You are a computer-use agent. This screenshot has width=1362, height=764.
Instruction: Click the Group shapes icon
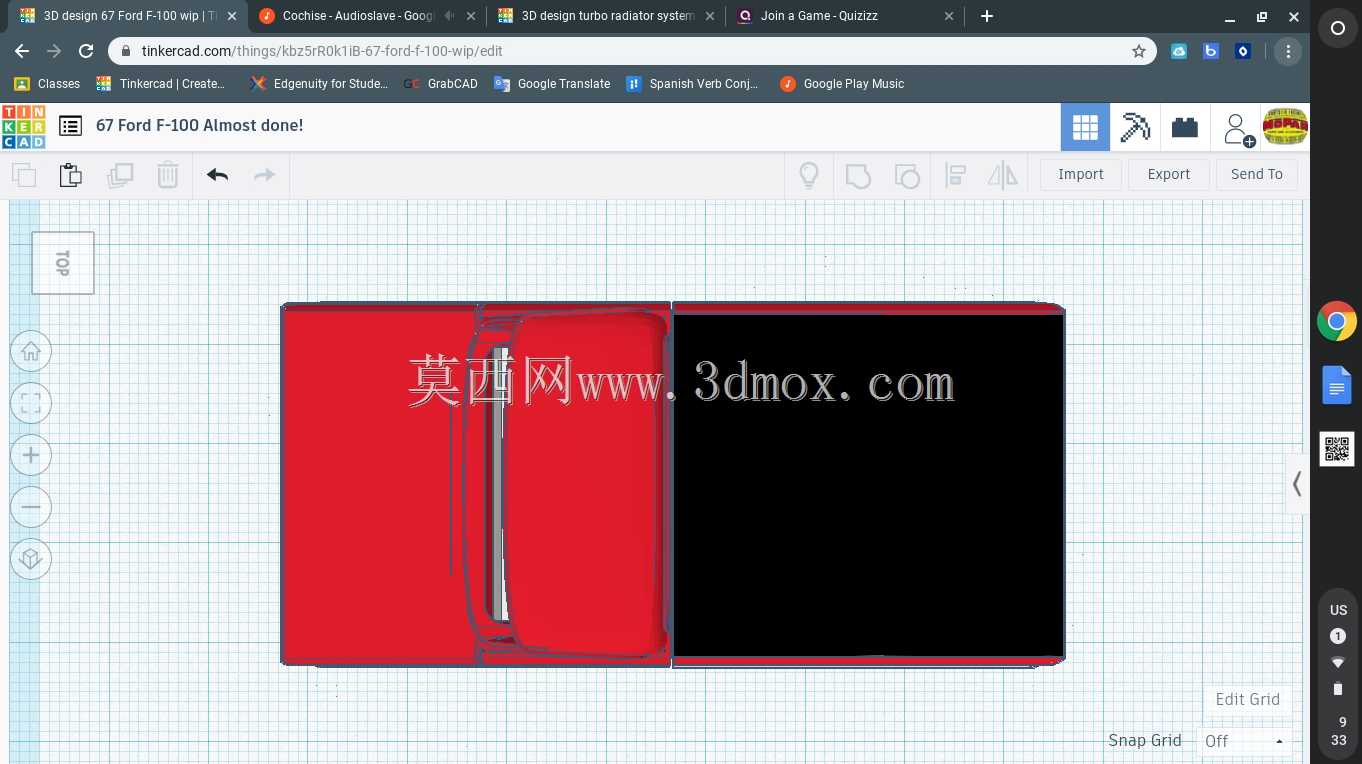click(x=858, y=176)
